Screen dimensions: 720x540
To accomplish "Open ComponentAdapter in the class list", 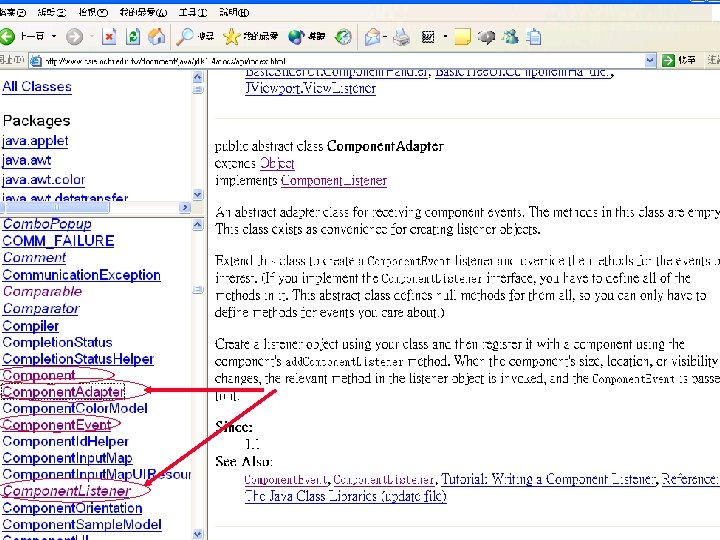I will click(x=63, y=392).
